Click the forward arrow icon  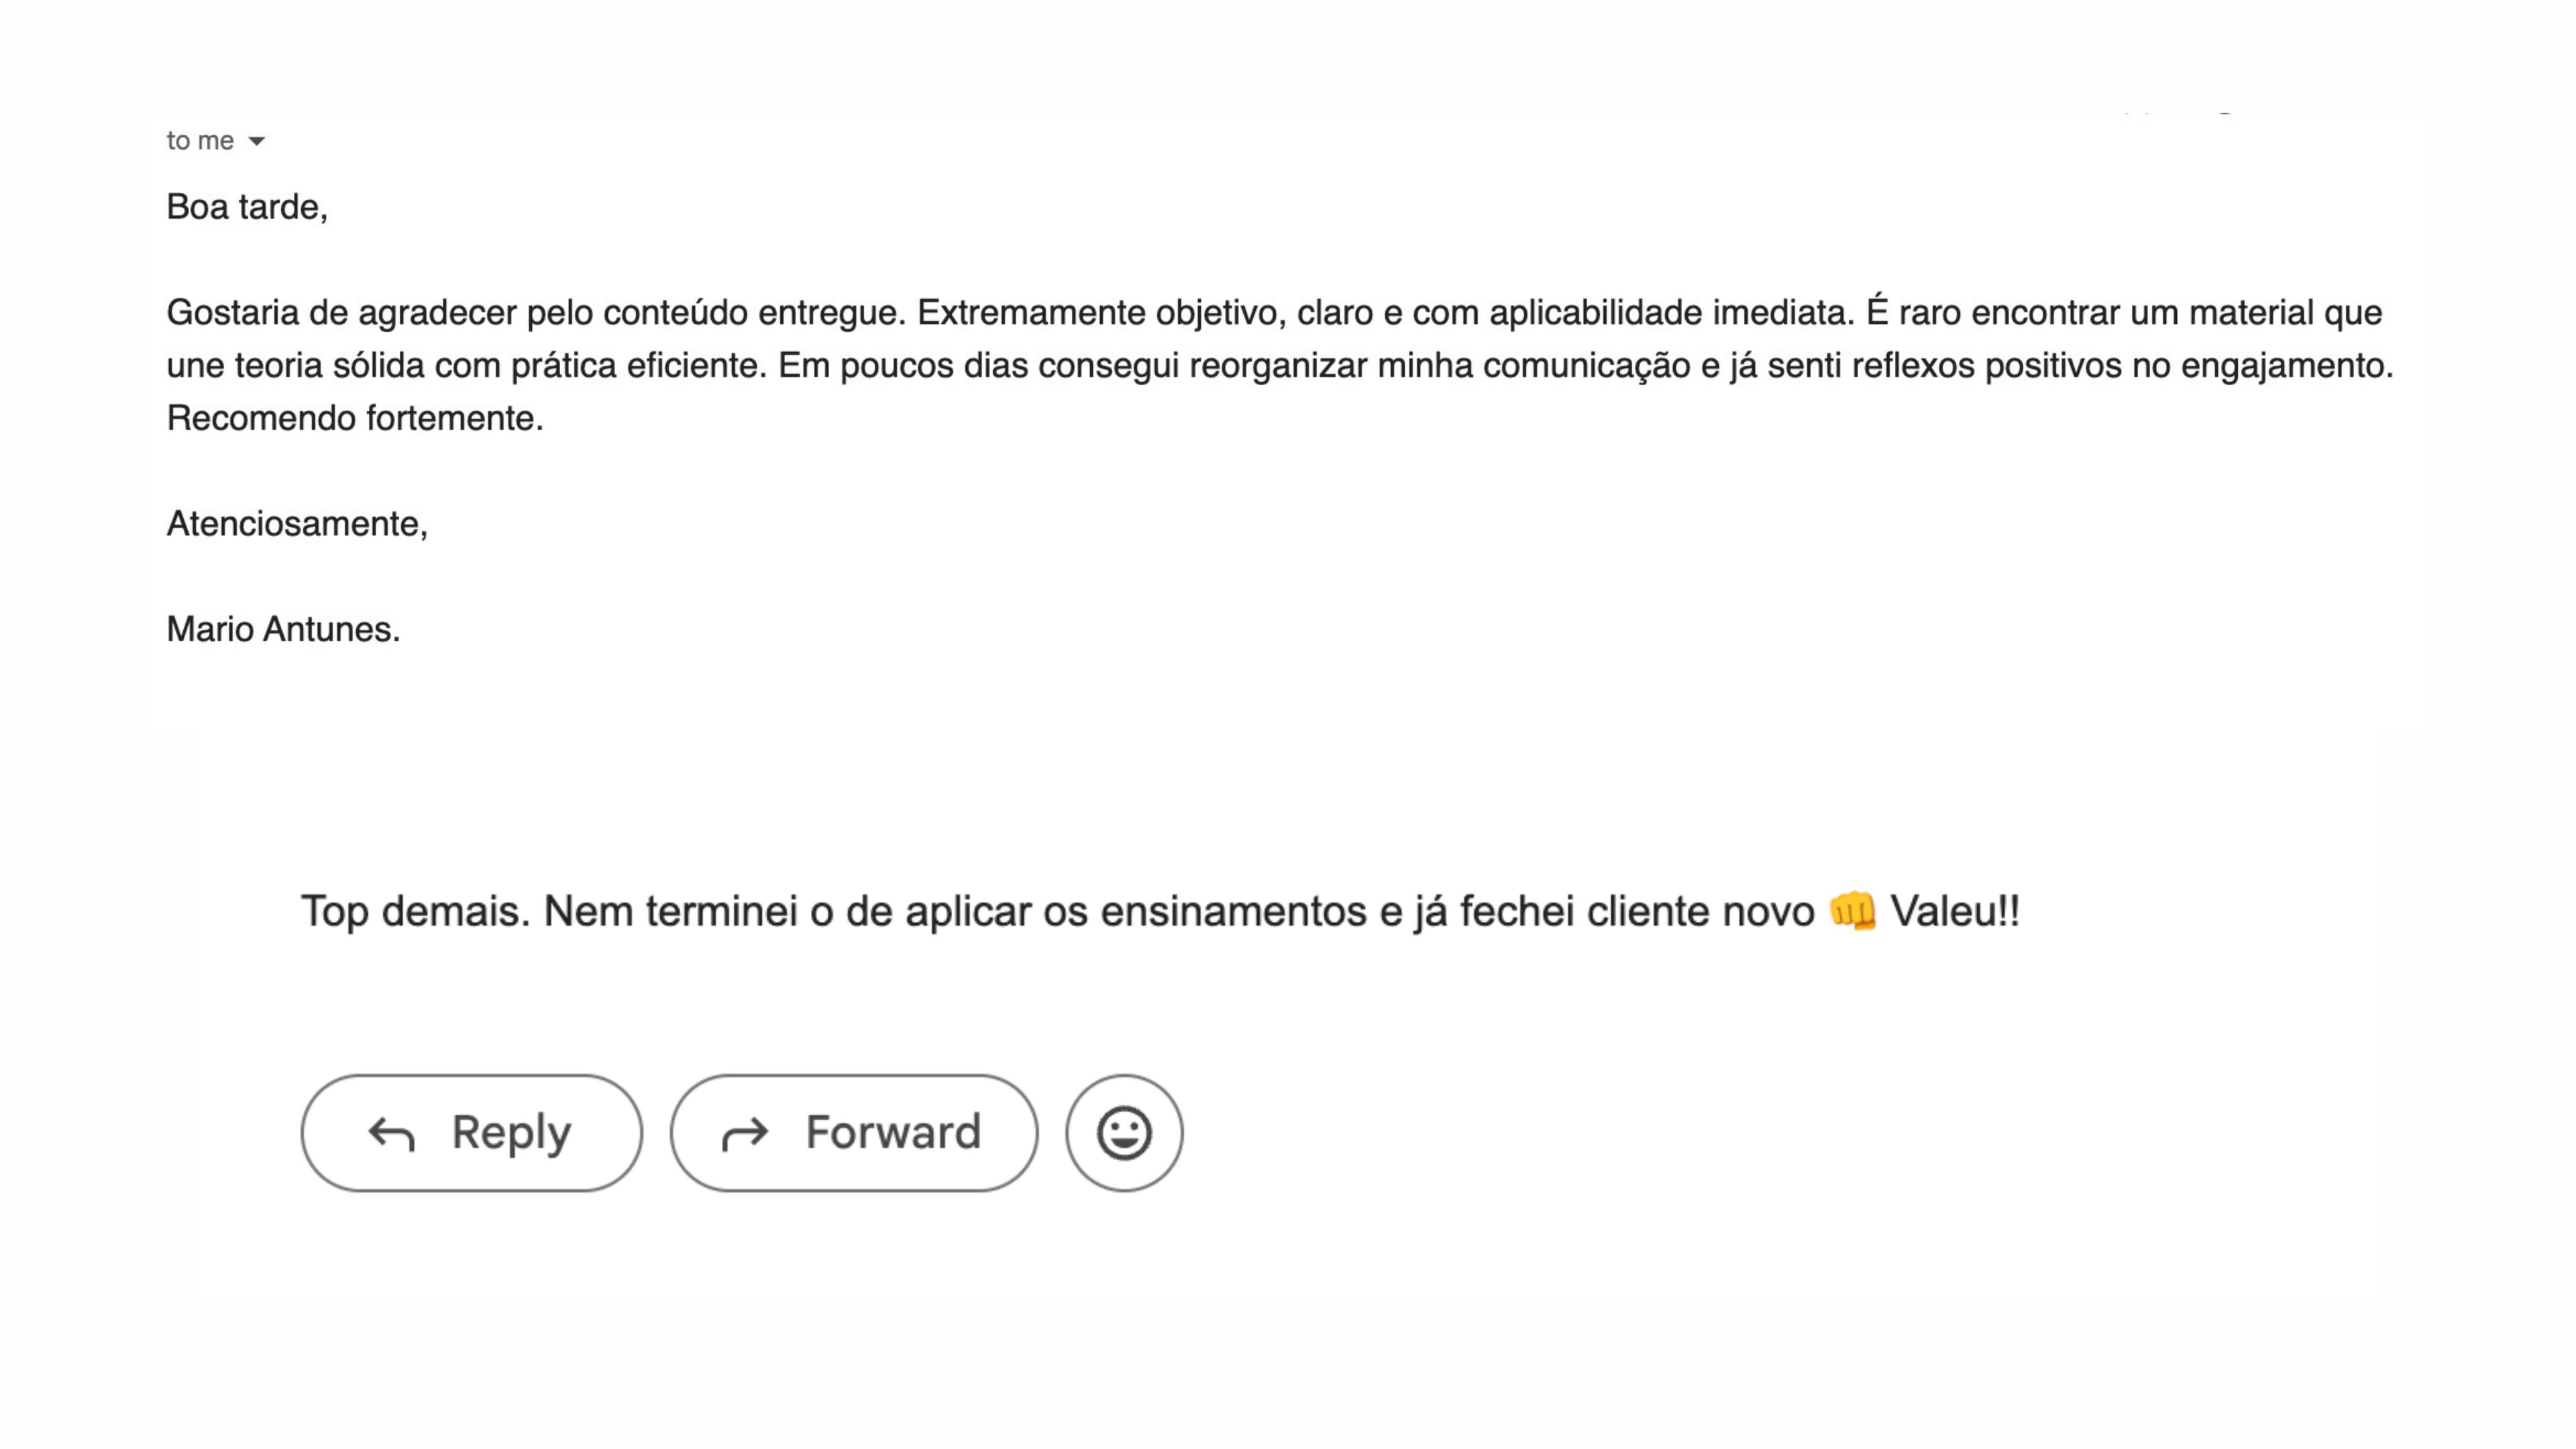[745, 1134]
